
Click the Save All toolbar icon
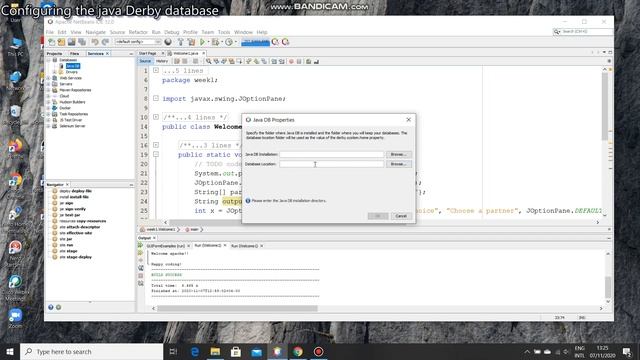point(82,42)
